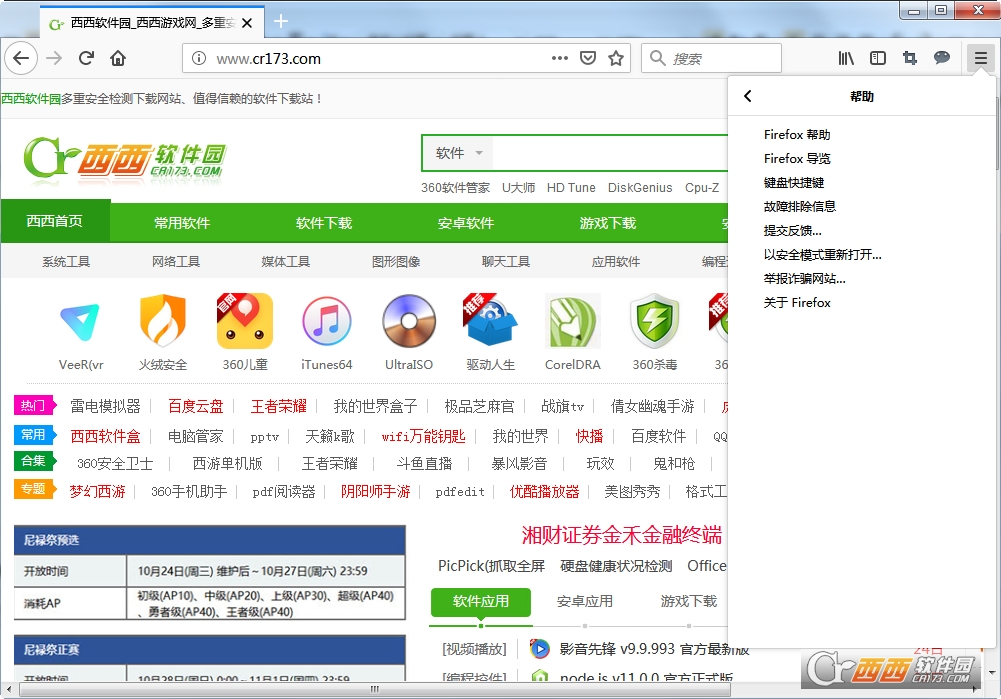Screen dimensions: 1001x699
Task: Select 安卓应用 content tab
Action: 585,601
